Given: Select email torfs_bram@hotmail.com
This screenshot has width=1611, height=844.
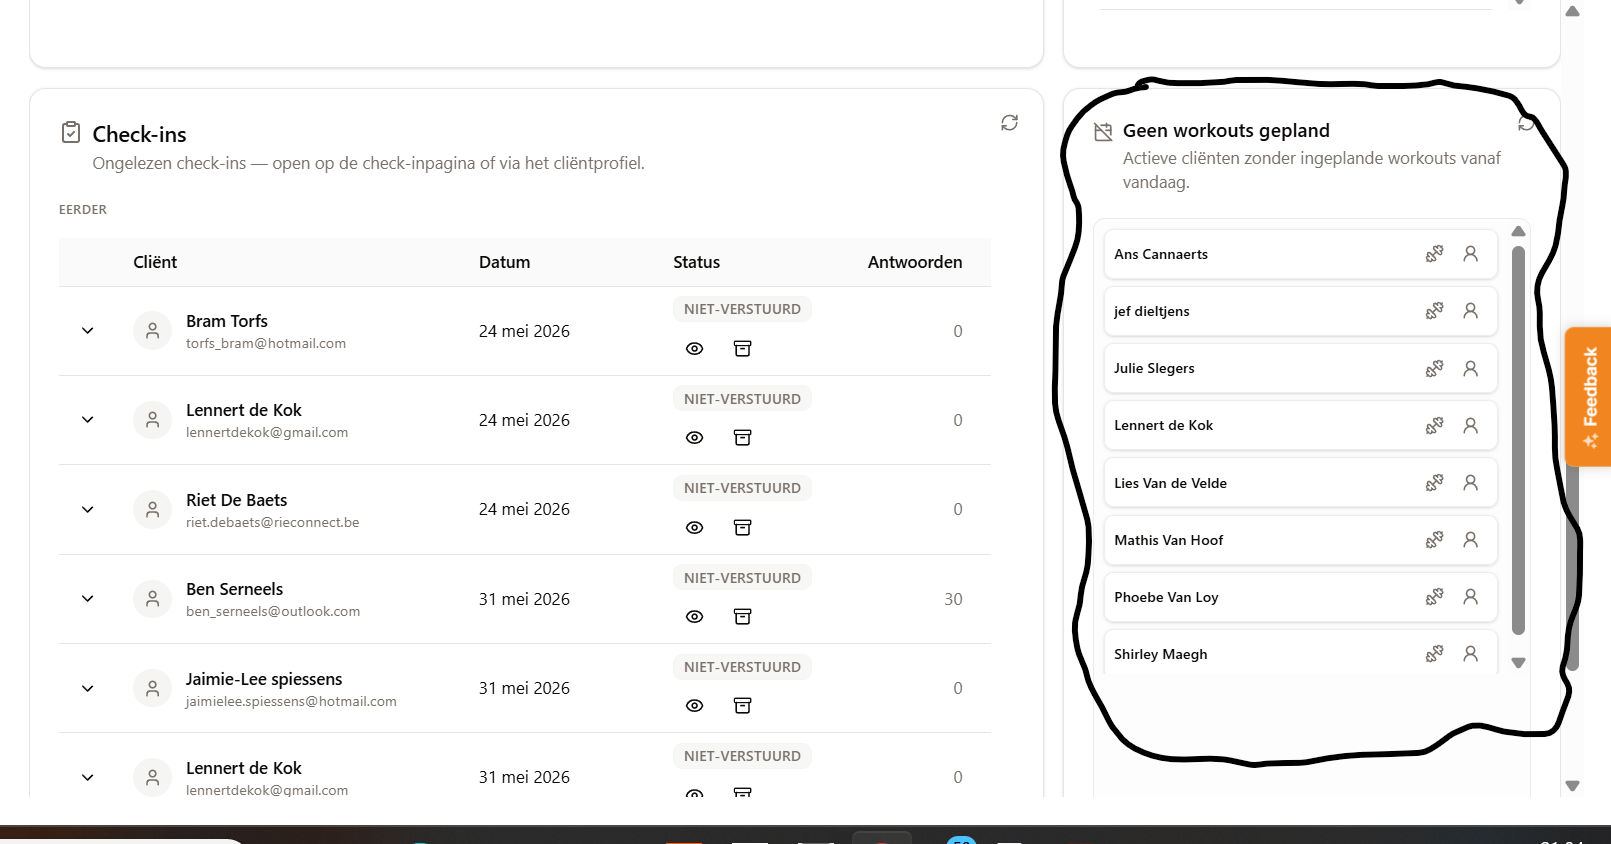Looking at the screenshot, I should click(266, 343).
